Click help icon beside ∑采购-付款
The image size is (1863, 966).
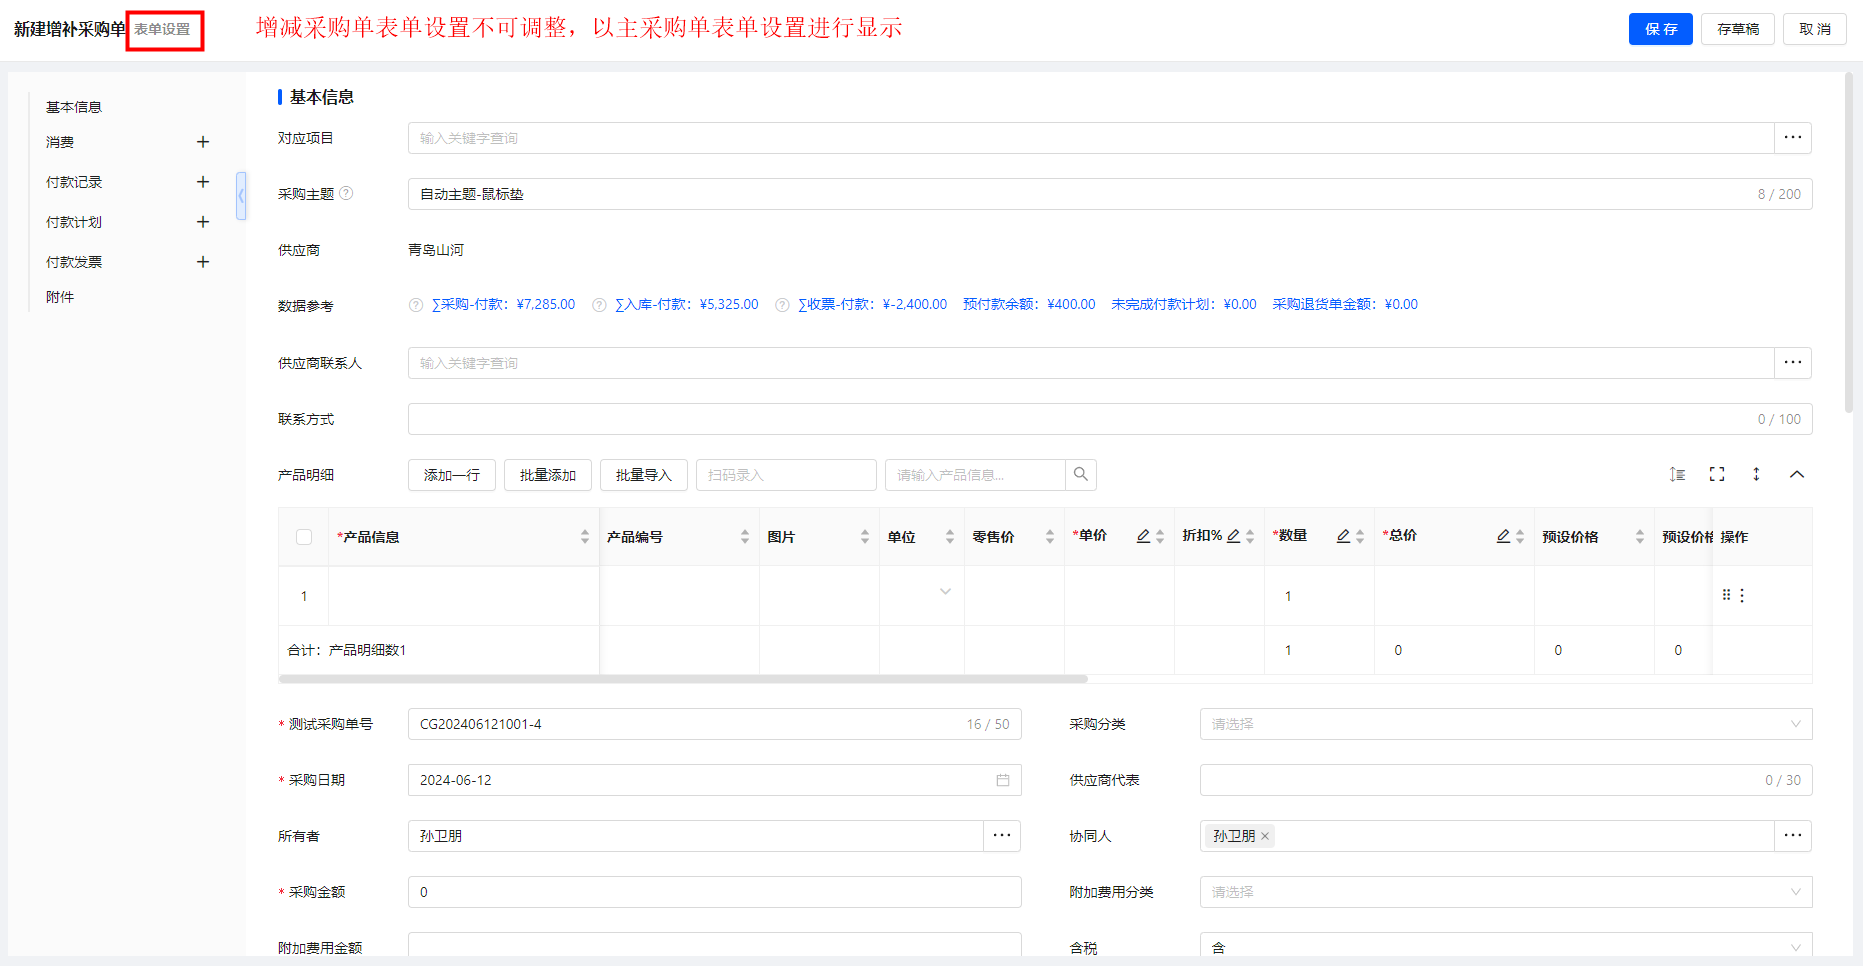coord(416,305)
